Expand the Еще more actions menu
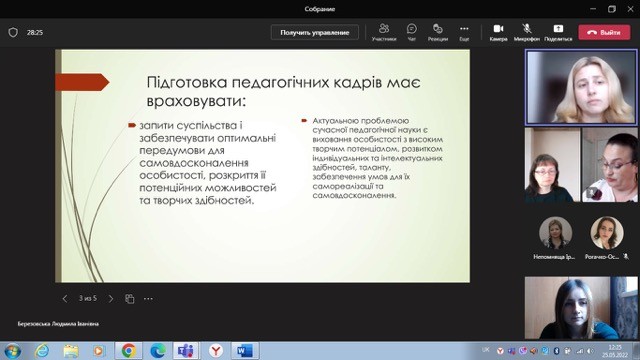 [464, 32]
